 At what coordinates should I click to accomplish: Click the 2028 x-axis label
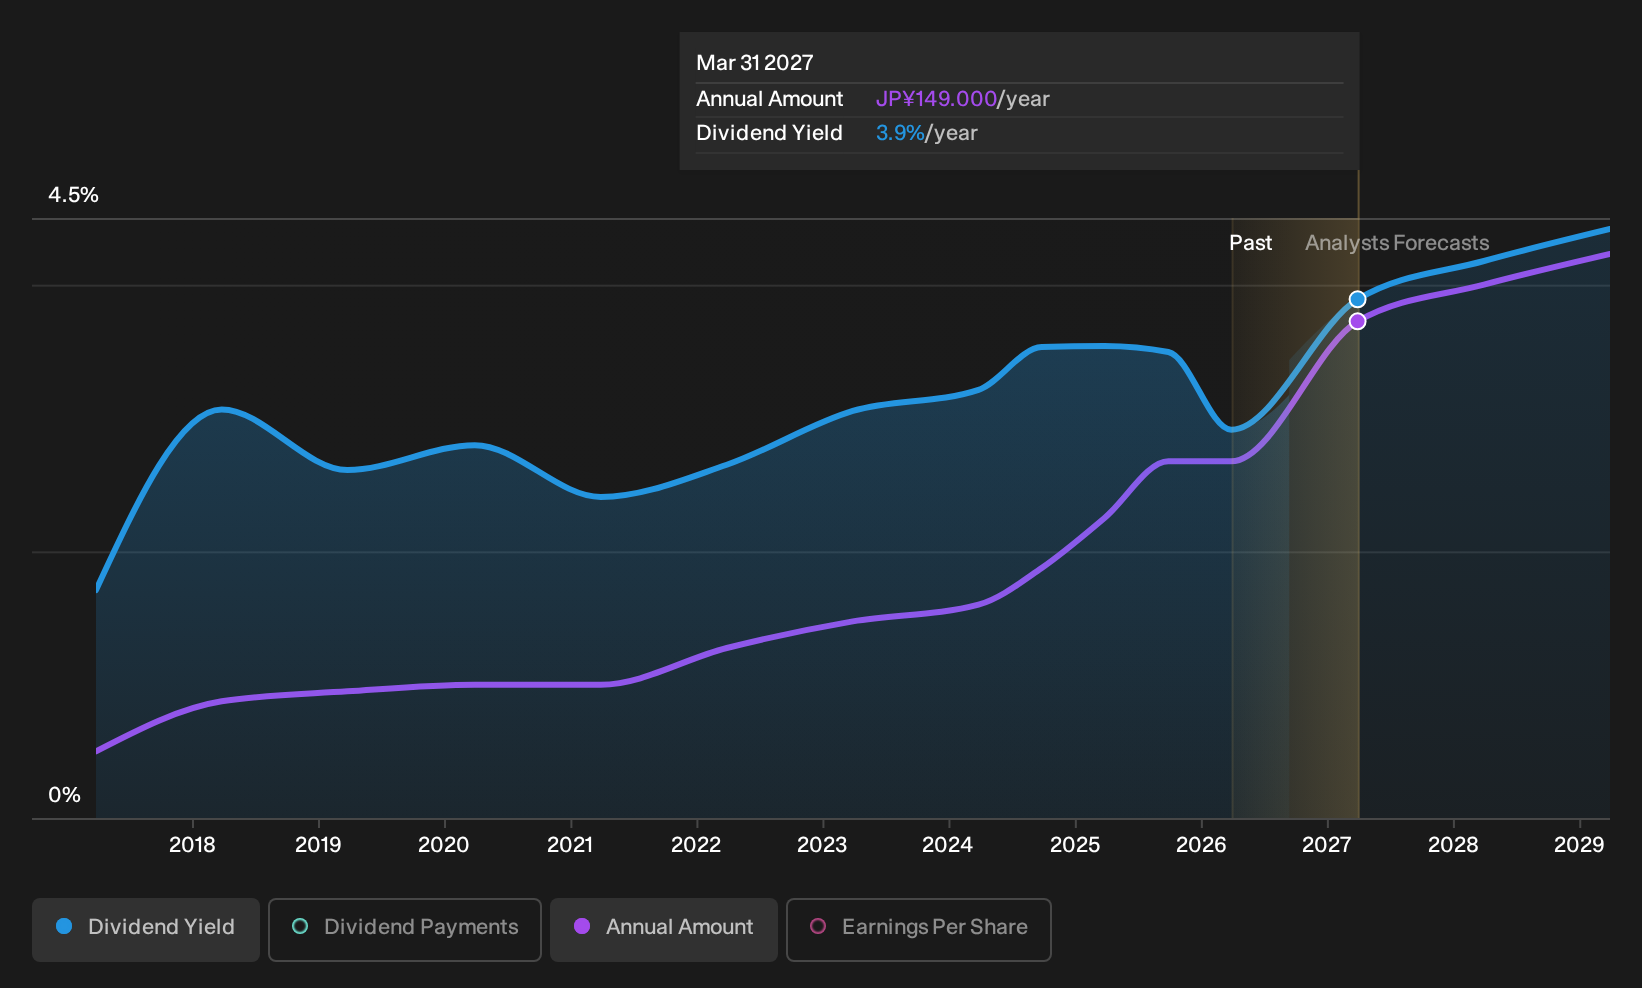coord(1453,845)
